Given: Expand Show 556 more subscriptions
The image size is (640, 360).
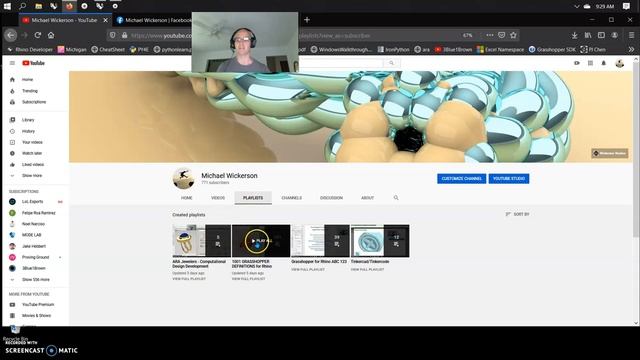Looking at the screenshot, I should pos(35,280).
